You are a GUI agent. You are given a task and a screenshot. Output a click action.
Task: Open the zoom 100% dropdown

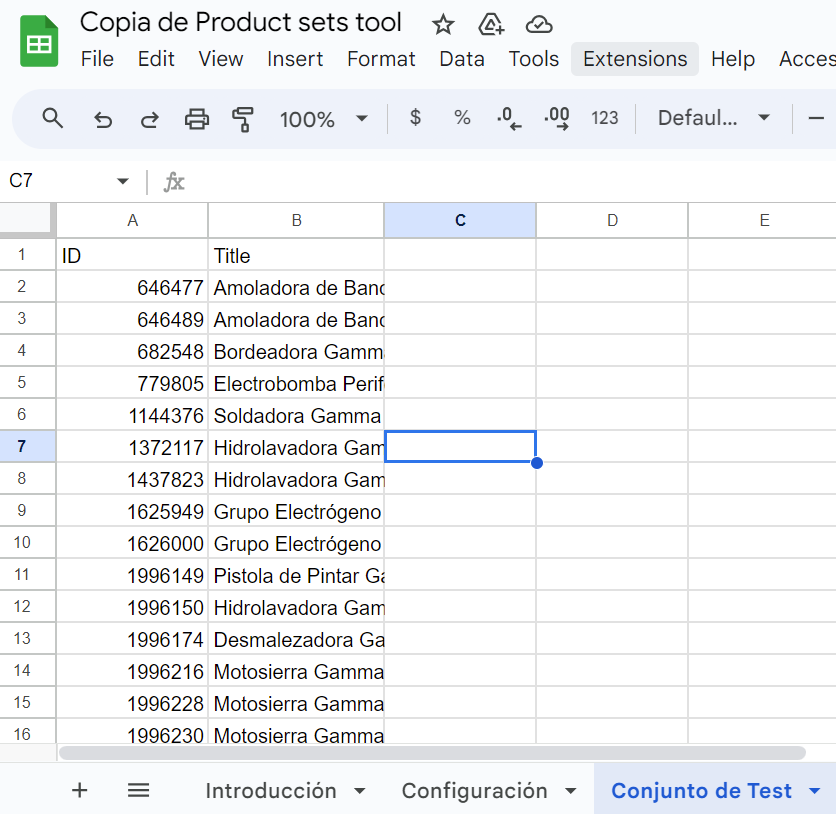coord(324,118)
